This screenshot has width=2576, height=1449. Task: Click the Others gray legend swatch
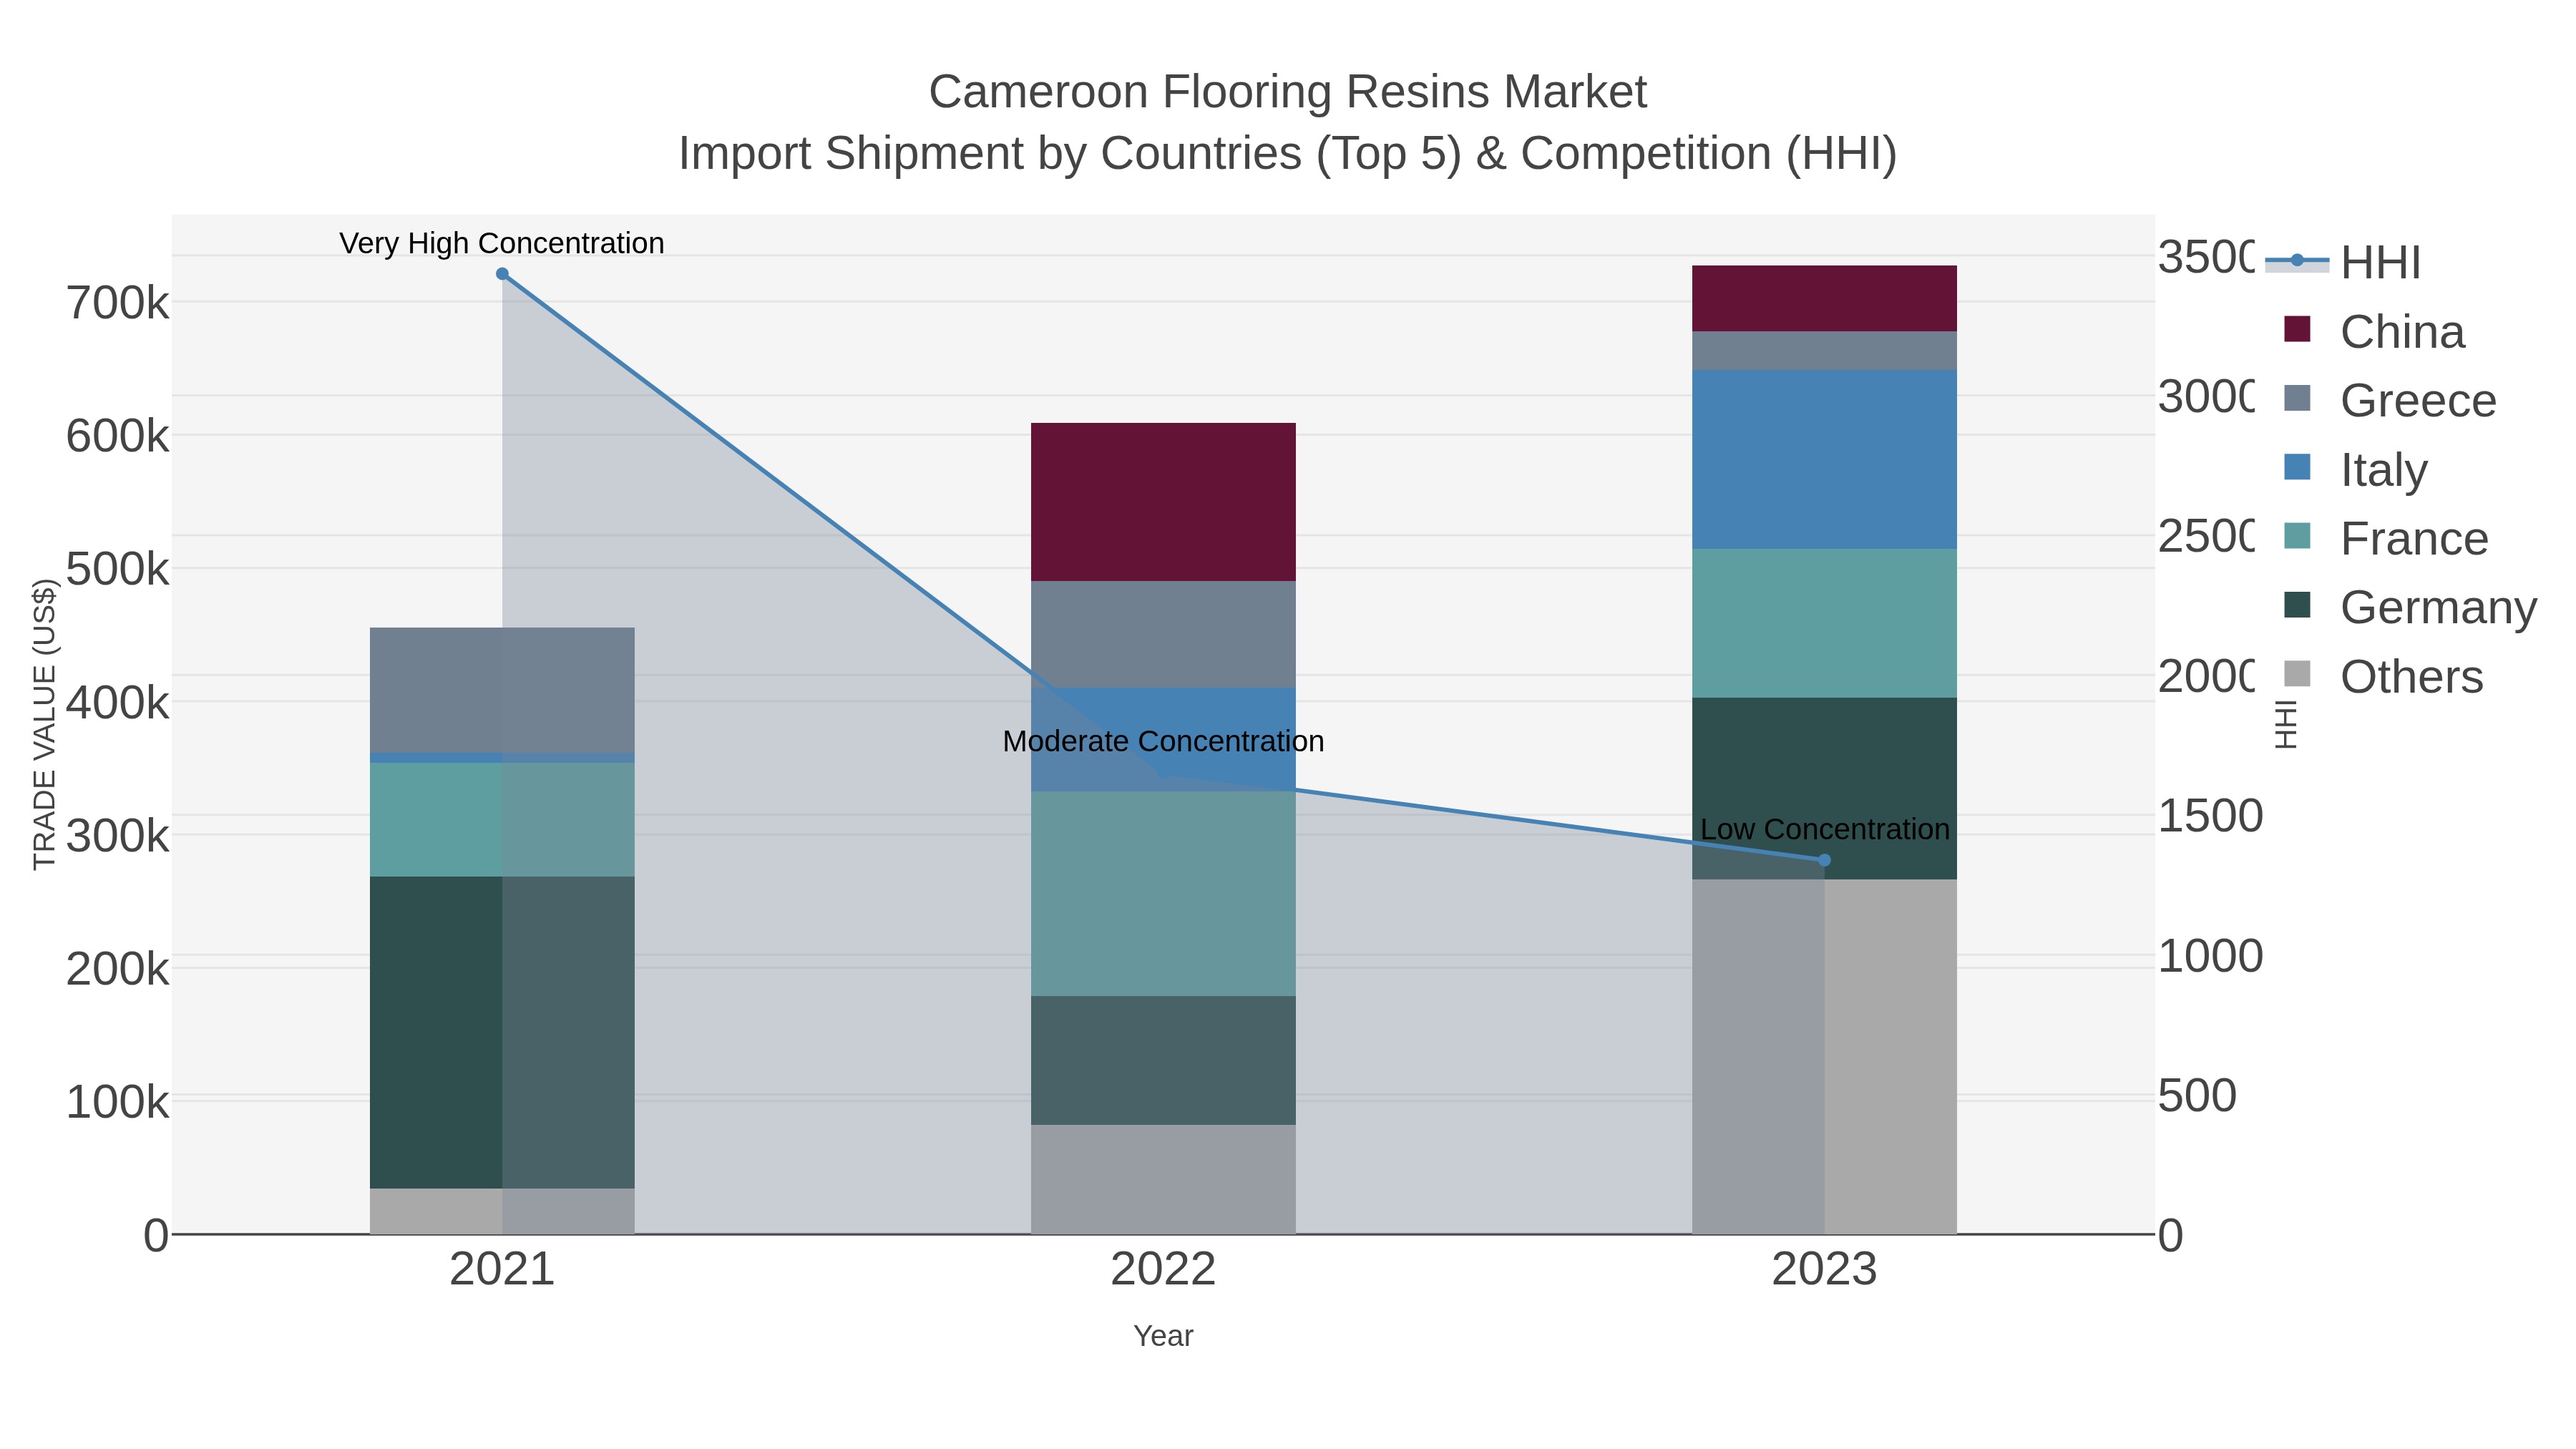[2297, 674]
